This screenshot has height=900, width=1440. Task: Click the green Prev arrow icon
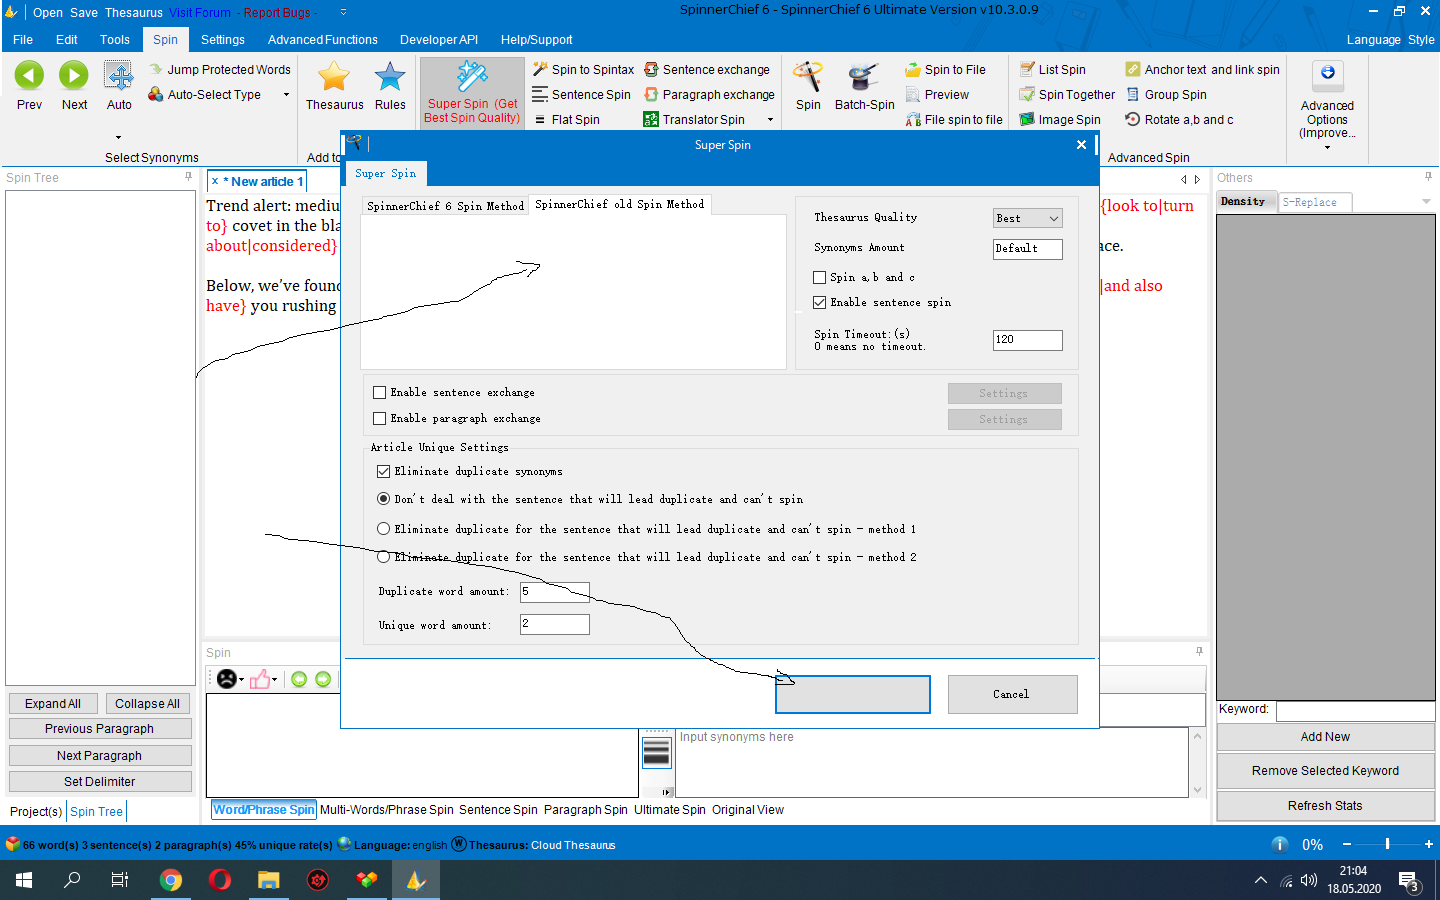(29, 76)
